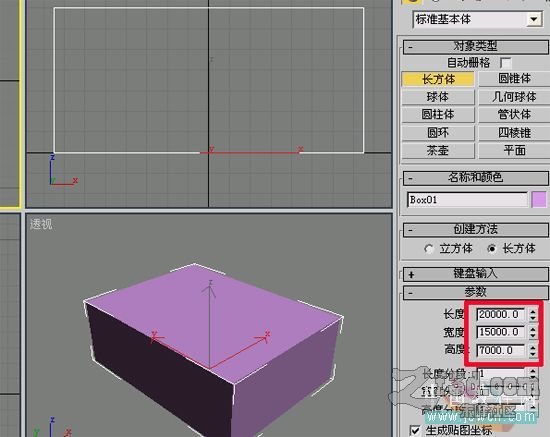The image size is (550, 437).
Task: Open the pink object color swatch
Action: pos(539,200)
